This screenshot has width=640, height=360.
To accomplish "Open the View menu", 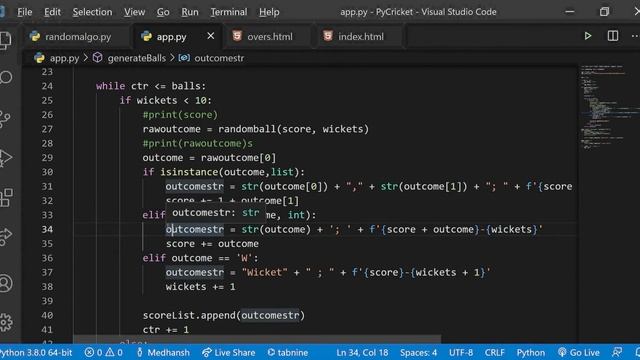I will (134, 12).
